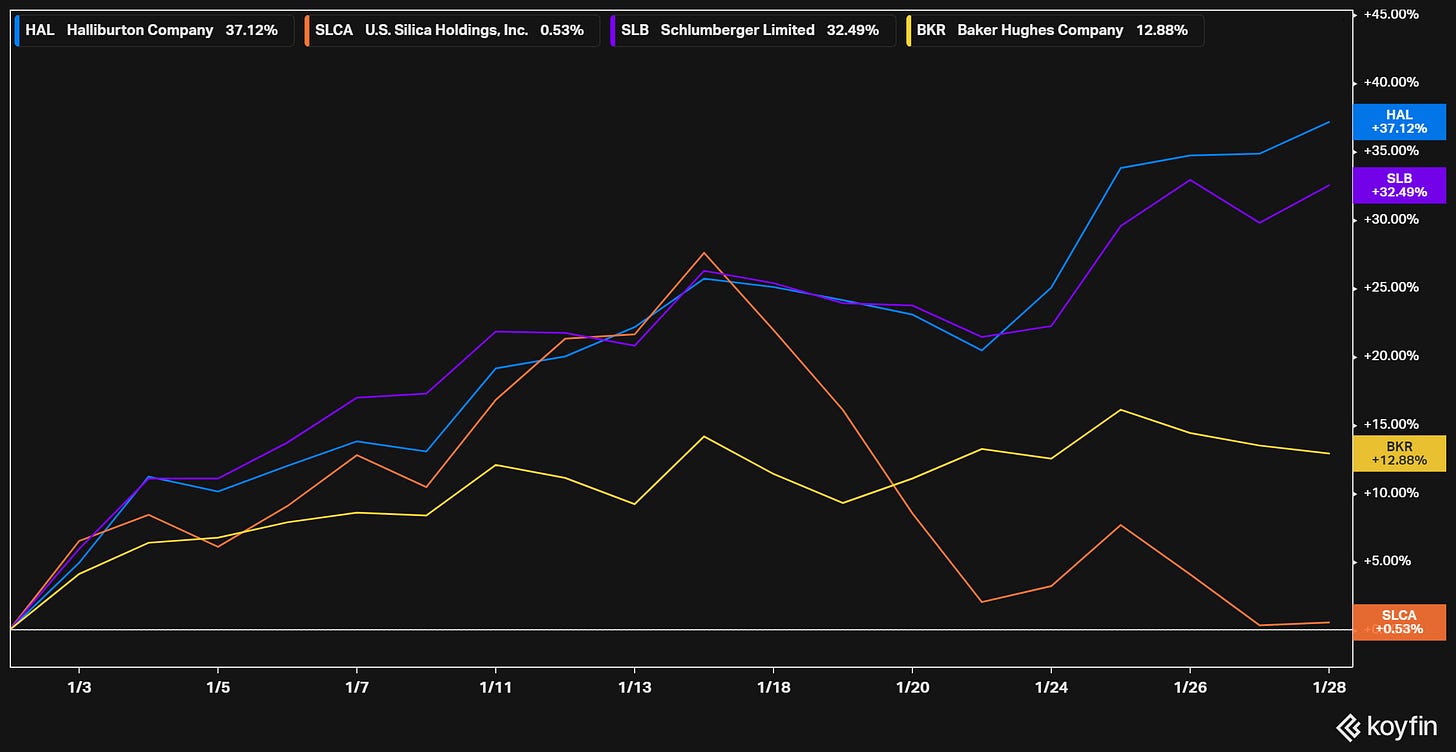
Task: Click the 0.53% value in SLCA legend
Action: (562, 30)
